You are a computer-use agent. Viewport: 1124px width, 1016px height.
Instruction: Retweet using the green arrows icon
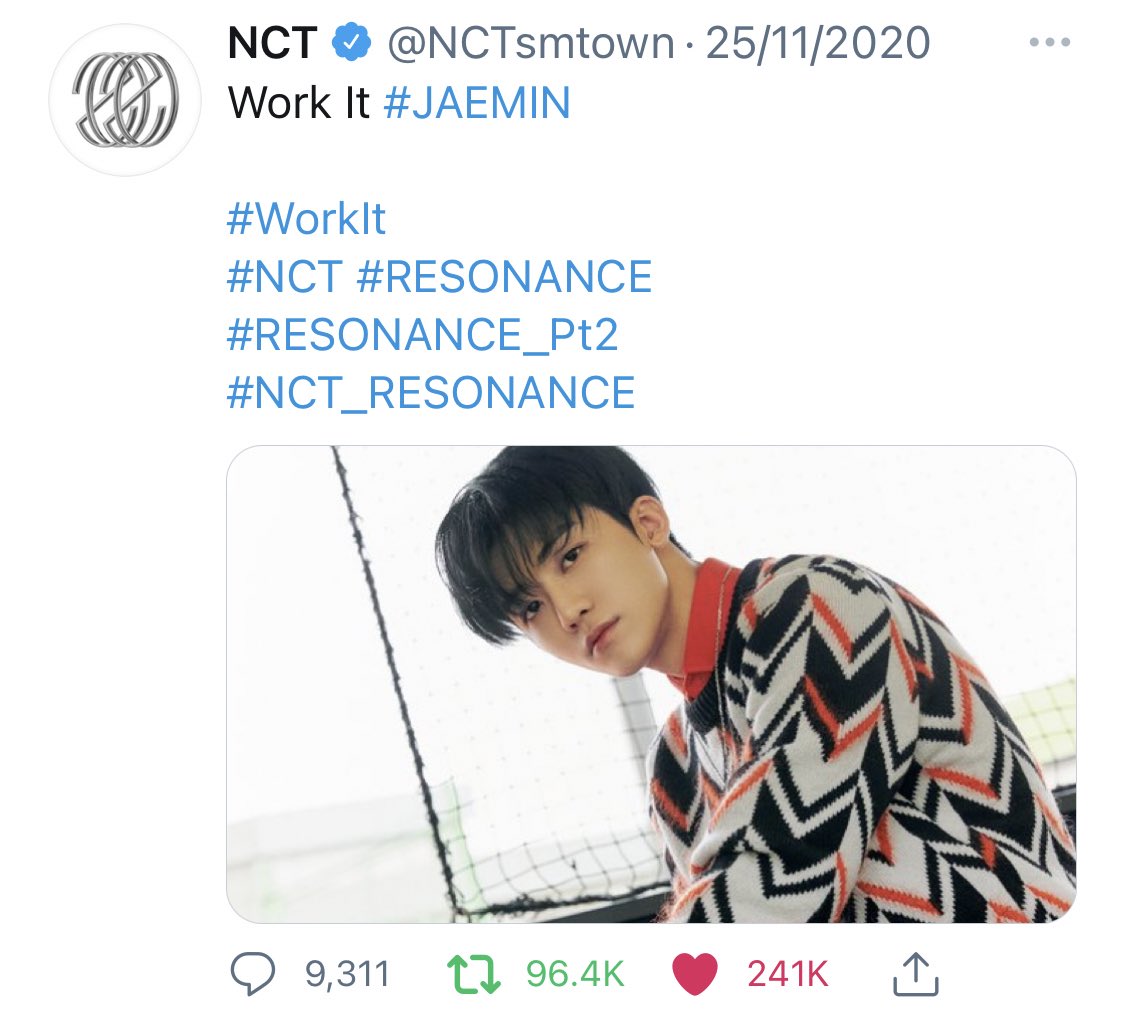tap(474, 974)
